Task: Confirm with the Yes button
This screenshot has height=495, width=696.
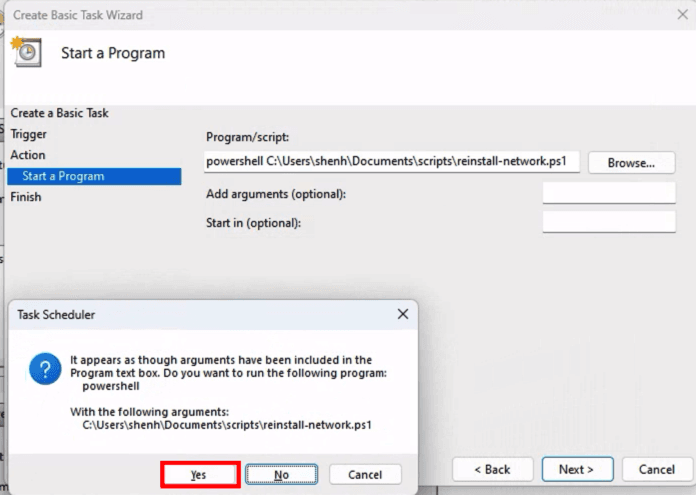Action: coord(199,474)
